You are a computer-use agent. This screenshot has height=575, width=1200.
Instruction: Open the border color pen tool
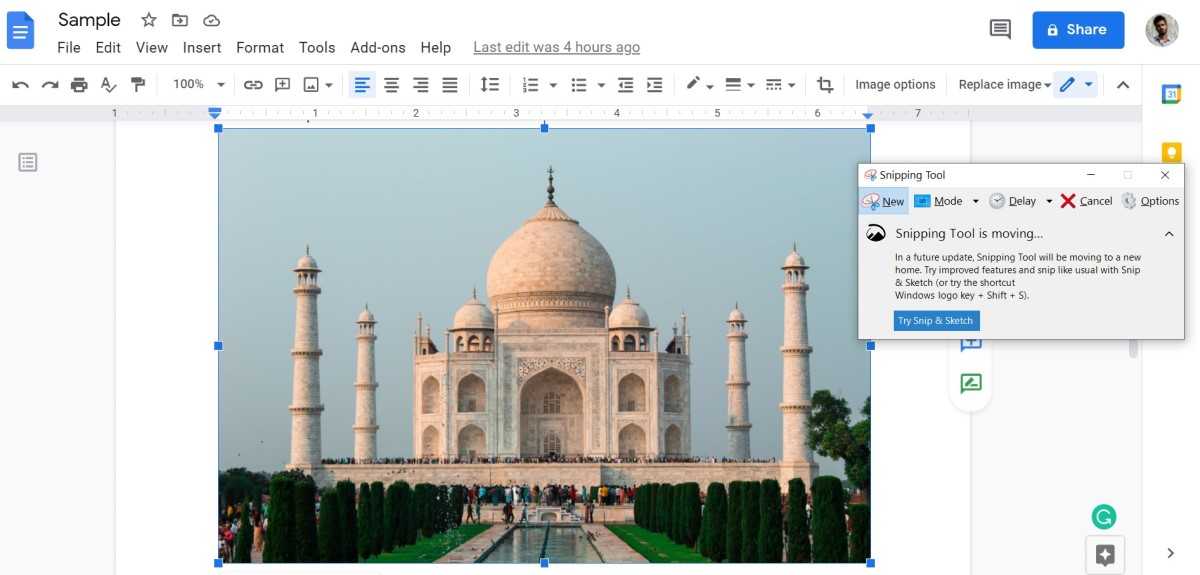(x=693, y=85)
